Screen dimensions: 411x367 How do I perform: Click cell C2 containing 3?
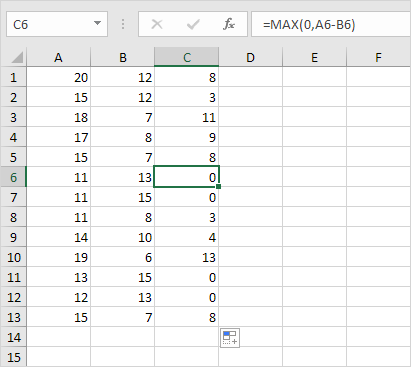click(x=186, y=97)
